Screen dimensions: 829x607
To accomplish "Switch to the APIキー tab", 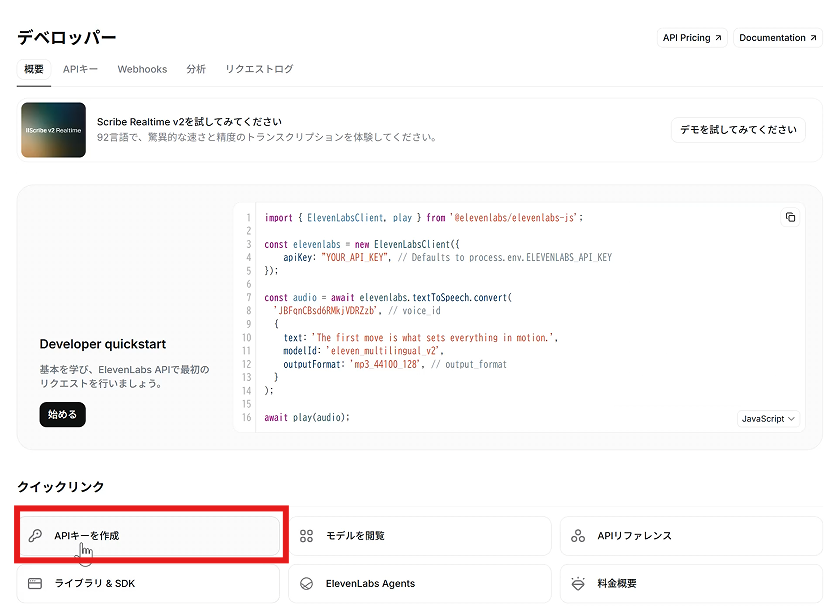I will pos(80,69).
